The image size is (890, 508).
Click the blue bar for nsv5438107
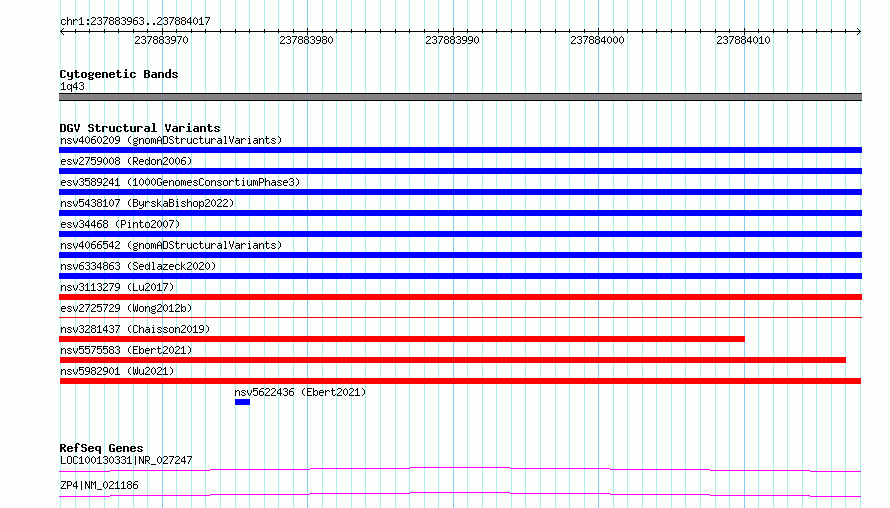point(460,213)
